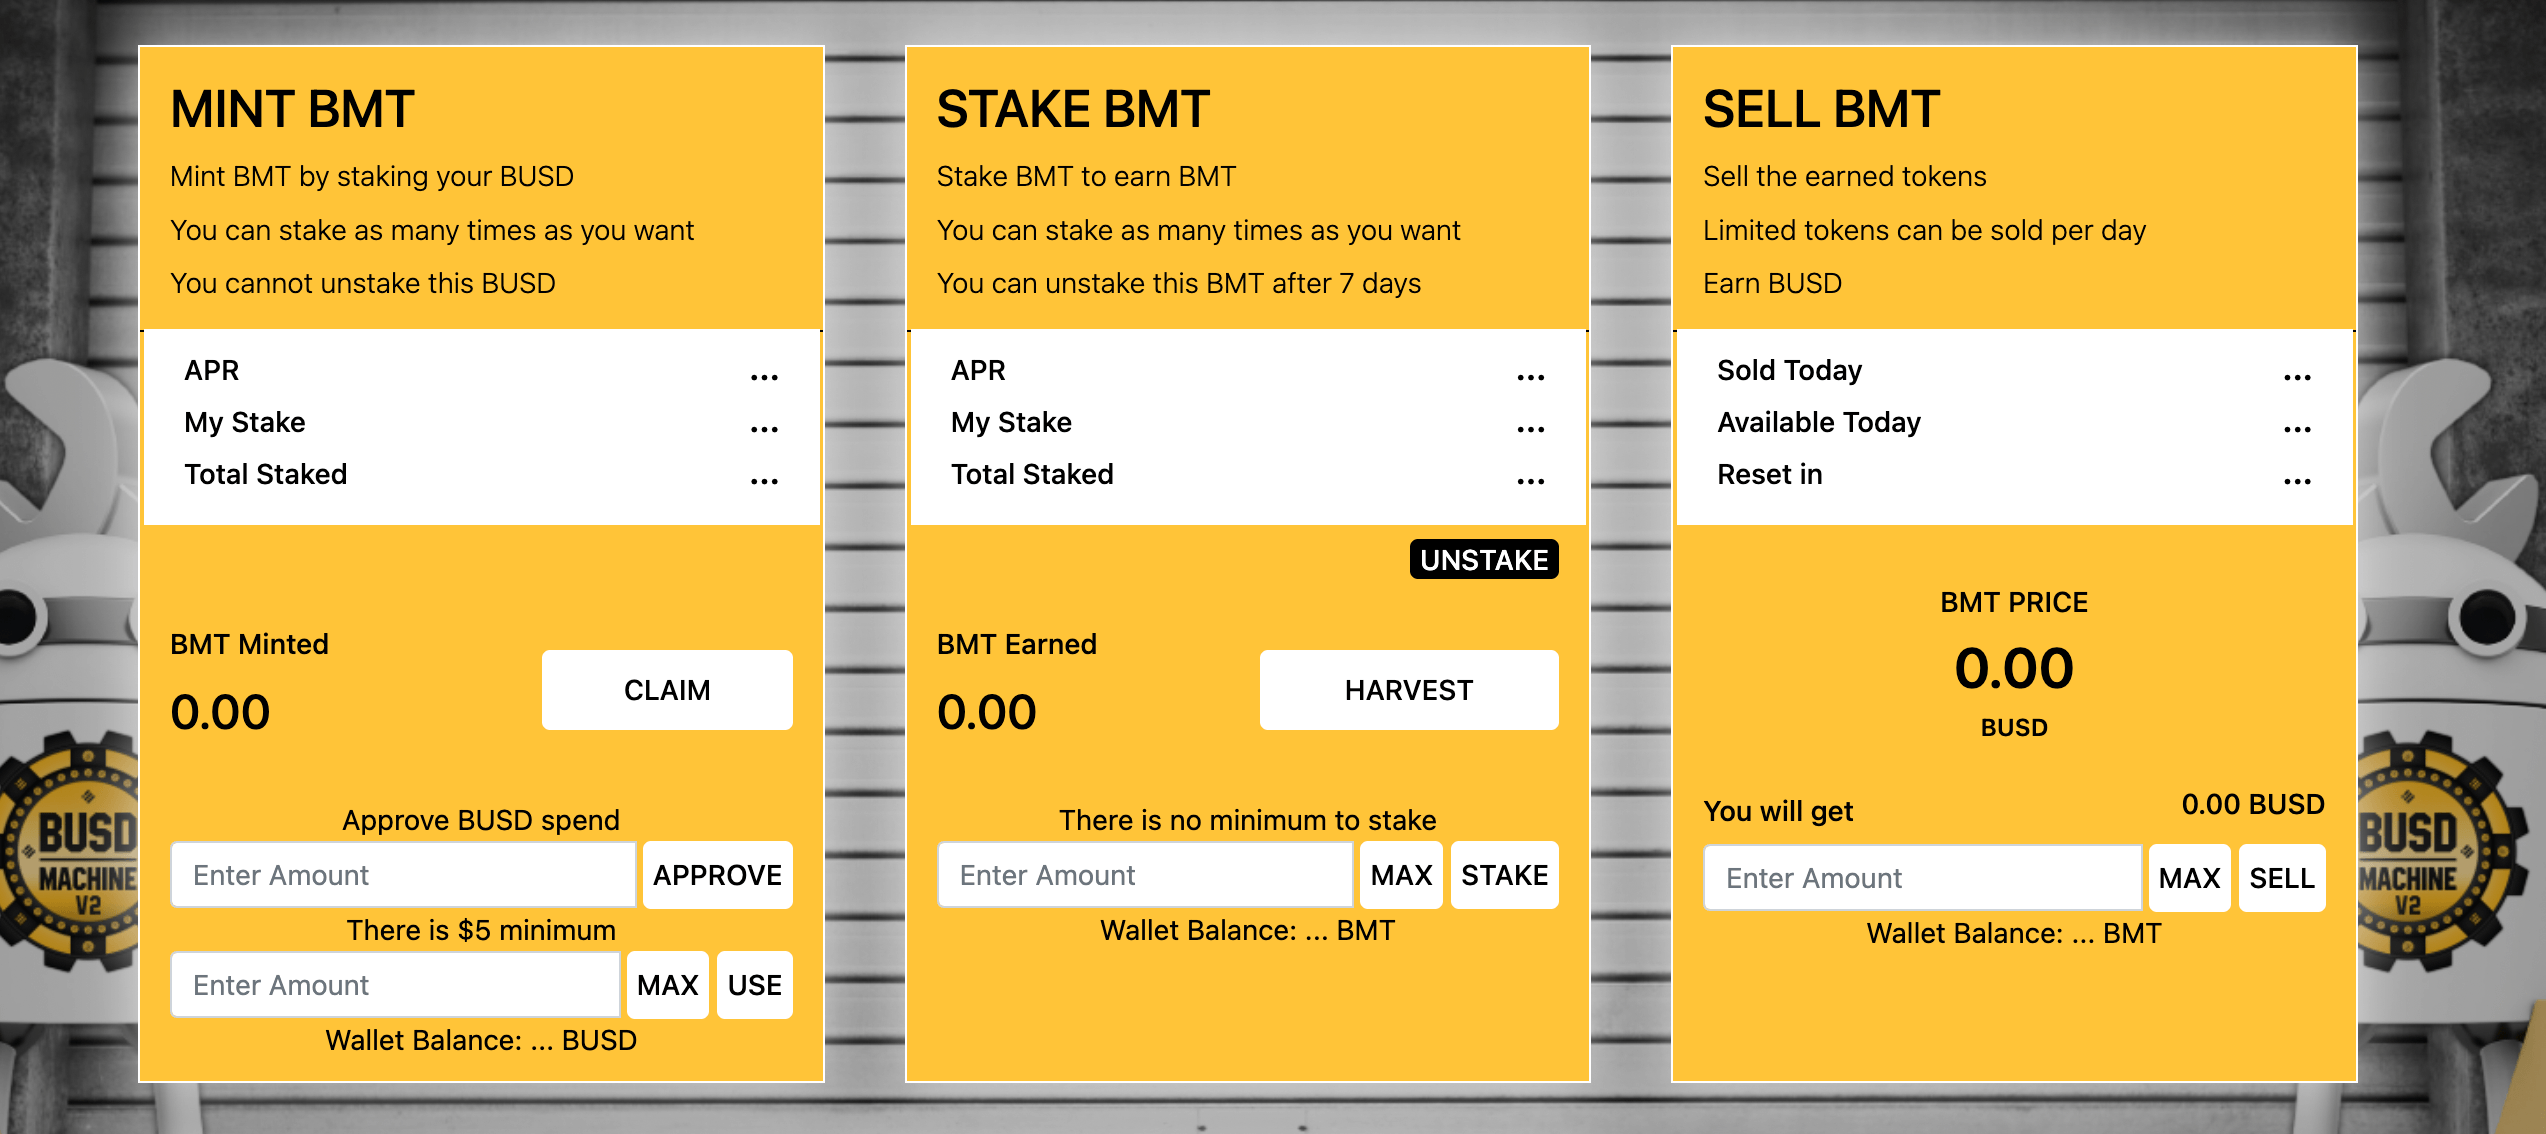
Task: Click the Available Today label
Action: [1819, 422]
